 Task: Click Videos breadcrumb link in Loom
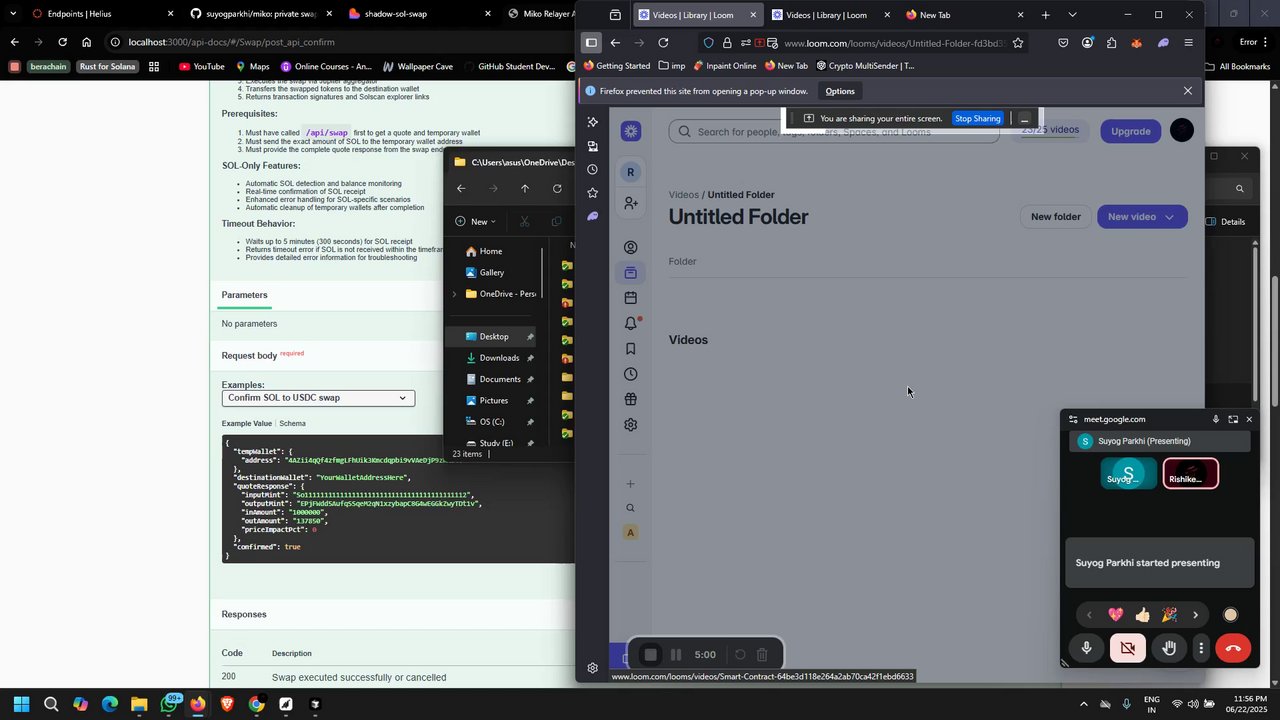pyautogui.click(x=683, y=195)
